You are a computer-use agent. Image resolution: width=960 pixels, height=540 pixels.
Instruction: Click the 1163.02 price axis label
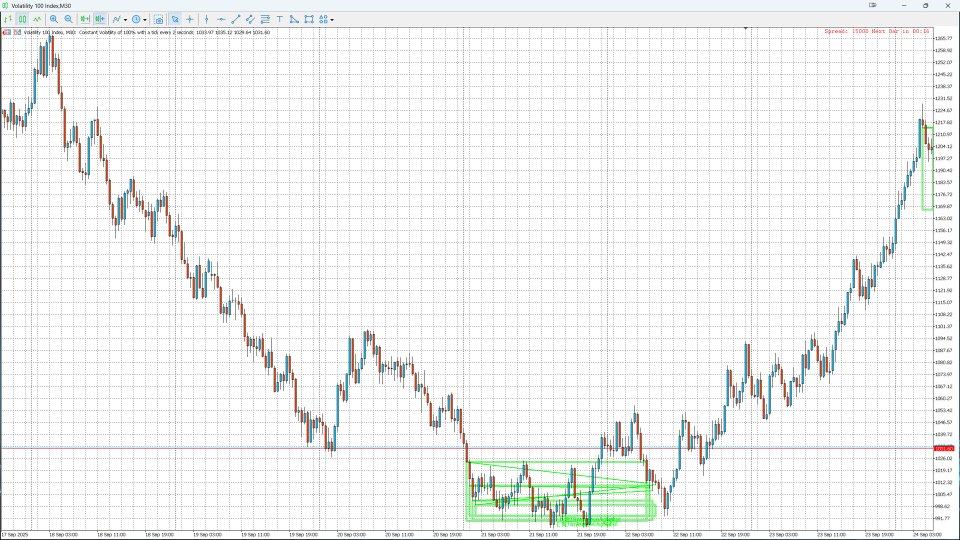(944, 218)
